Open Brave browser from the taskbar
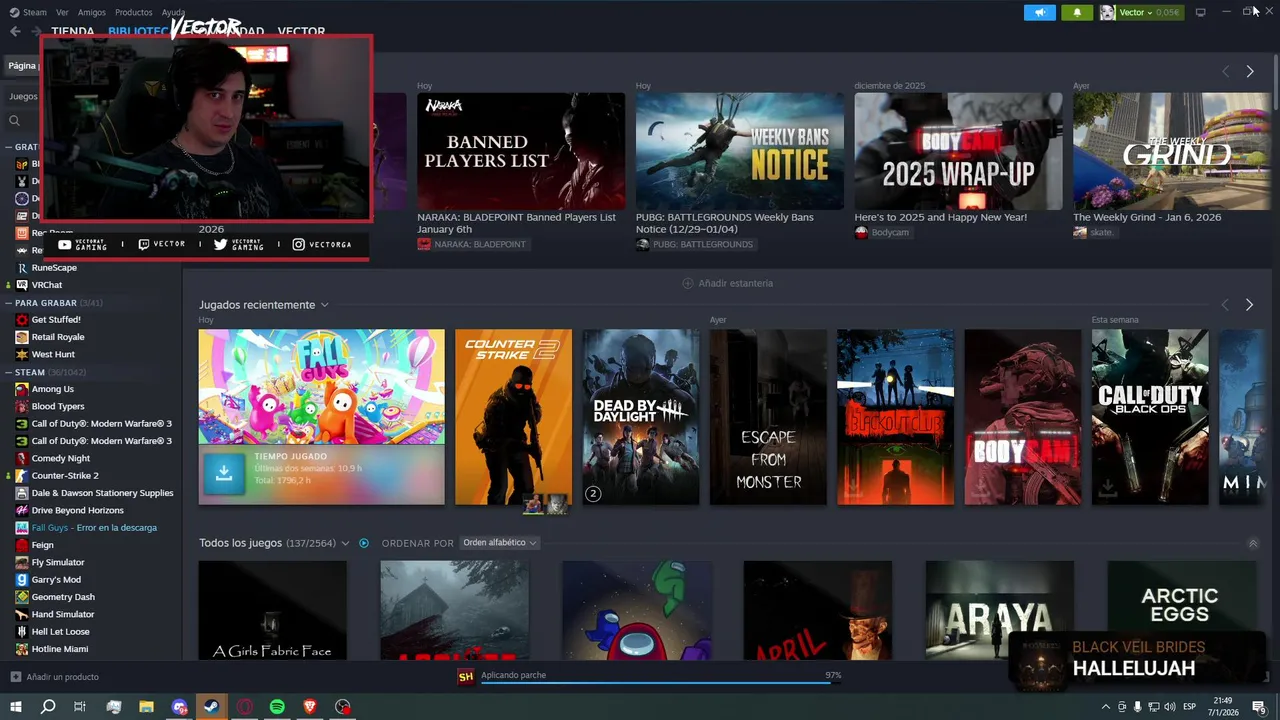 point(310,707)
